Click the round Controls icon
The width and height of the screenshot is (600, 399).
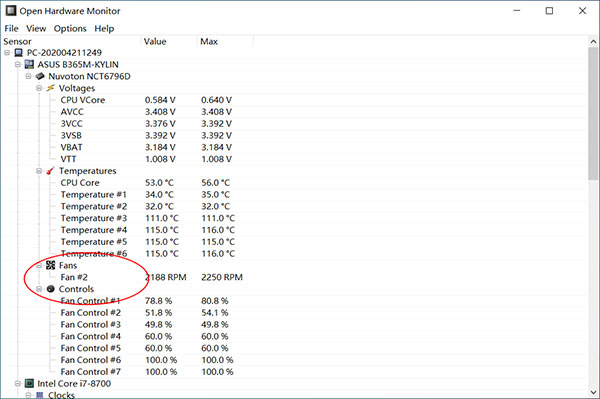click(x=51, y=289)
